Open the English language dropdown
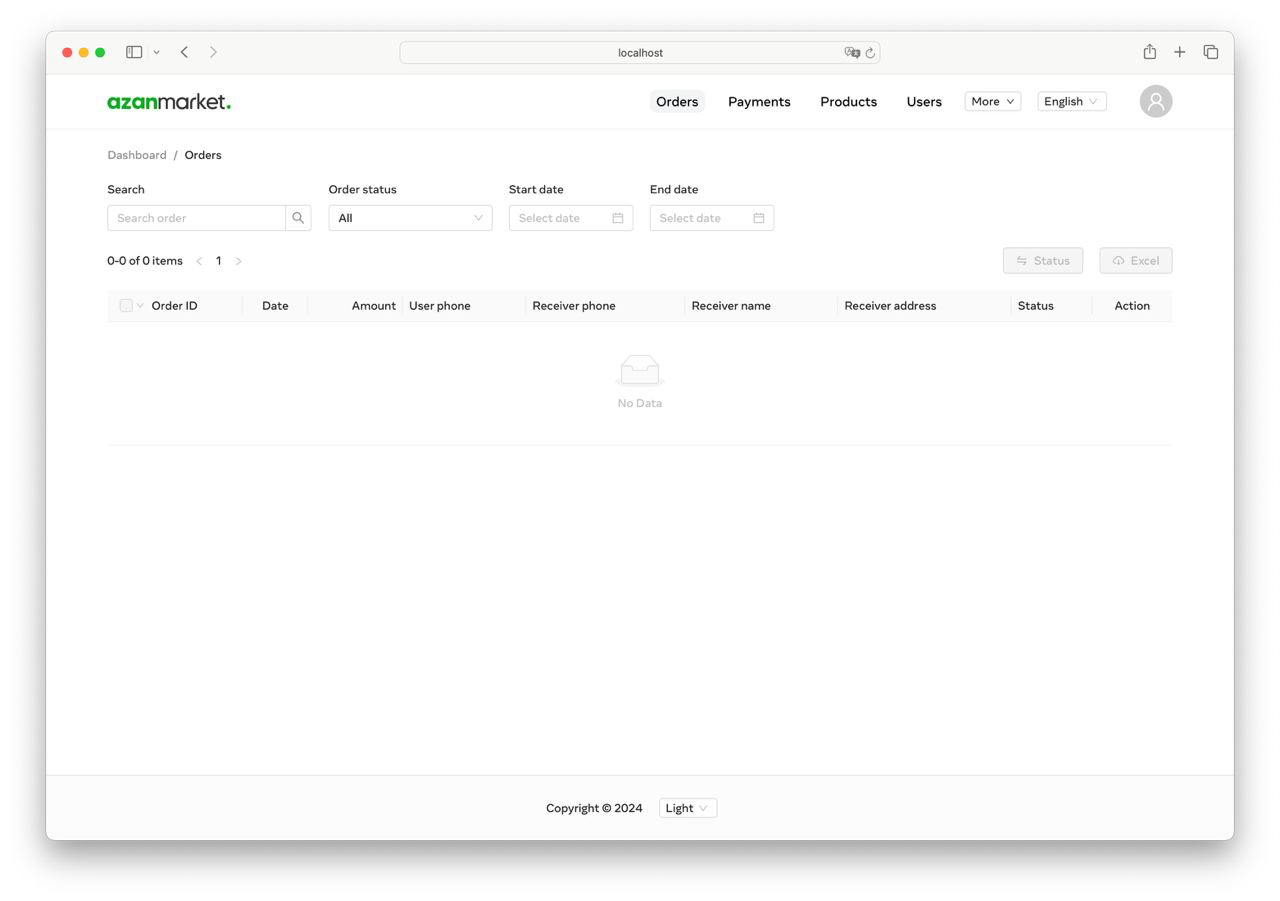The image size is (1280, 901). [1070, 101]
